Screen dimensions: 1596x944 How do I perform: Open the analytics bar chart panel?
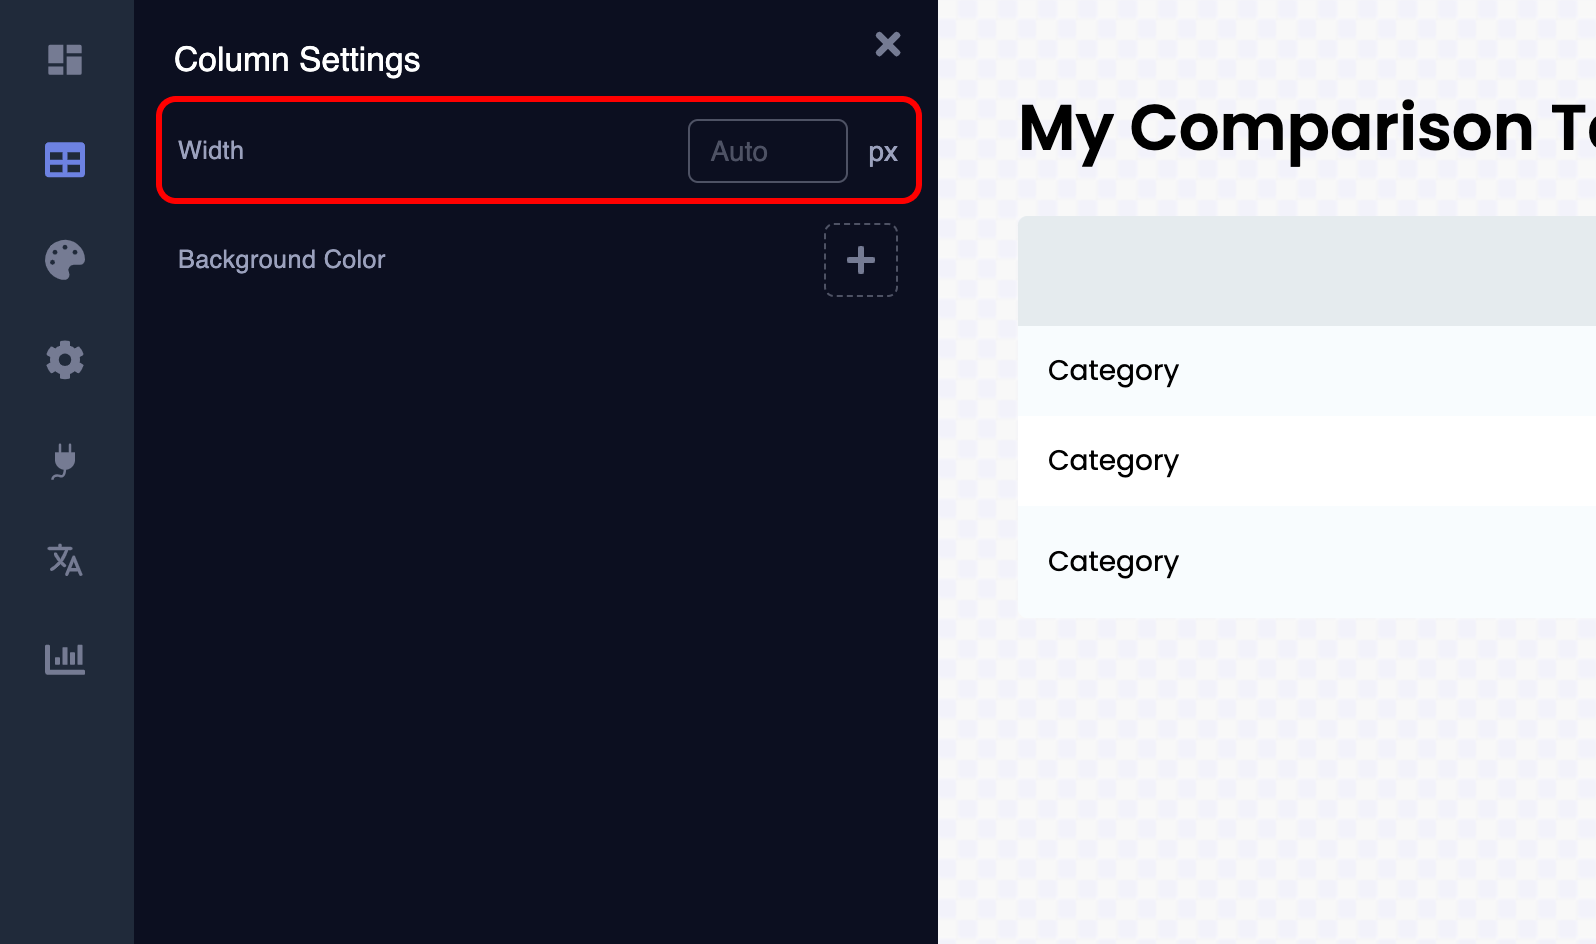[x=65, y=659]
